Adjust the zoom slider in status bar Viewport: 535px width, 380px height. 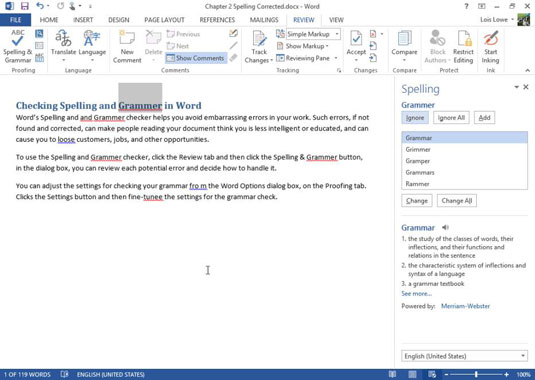476,375
